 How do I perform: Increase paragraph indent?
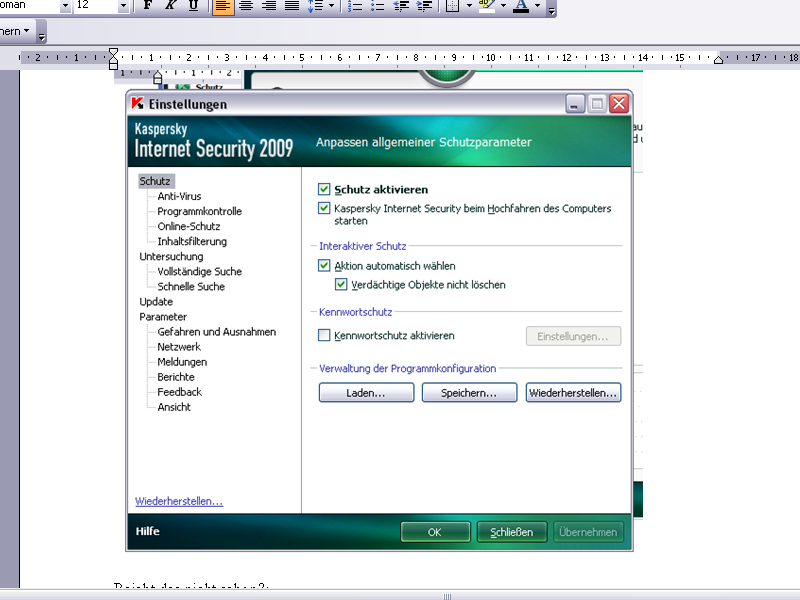(424, 6)
